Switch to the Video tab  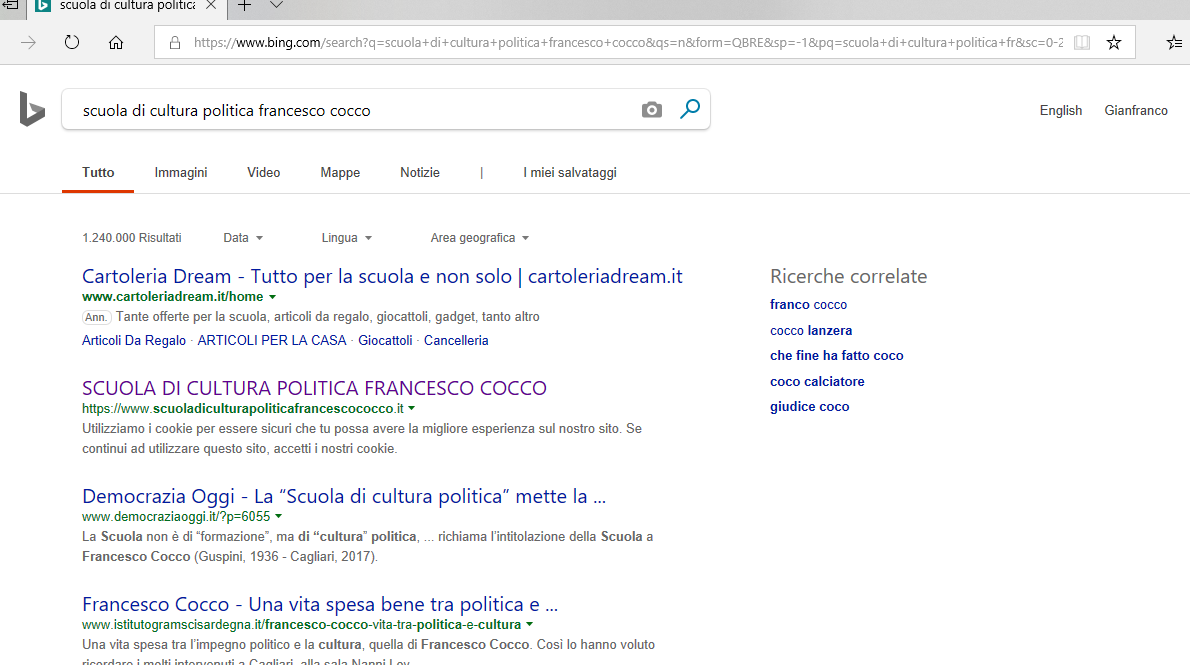[x=263, y=172]
